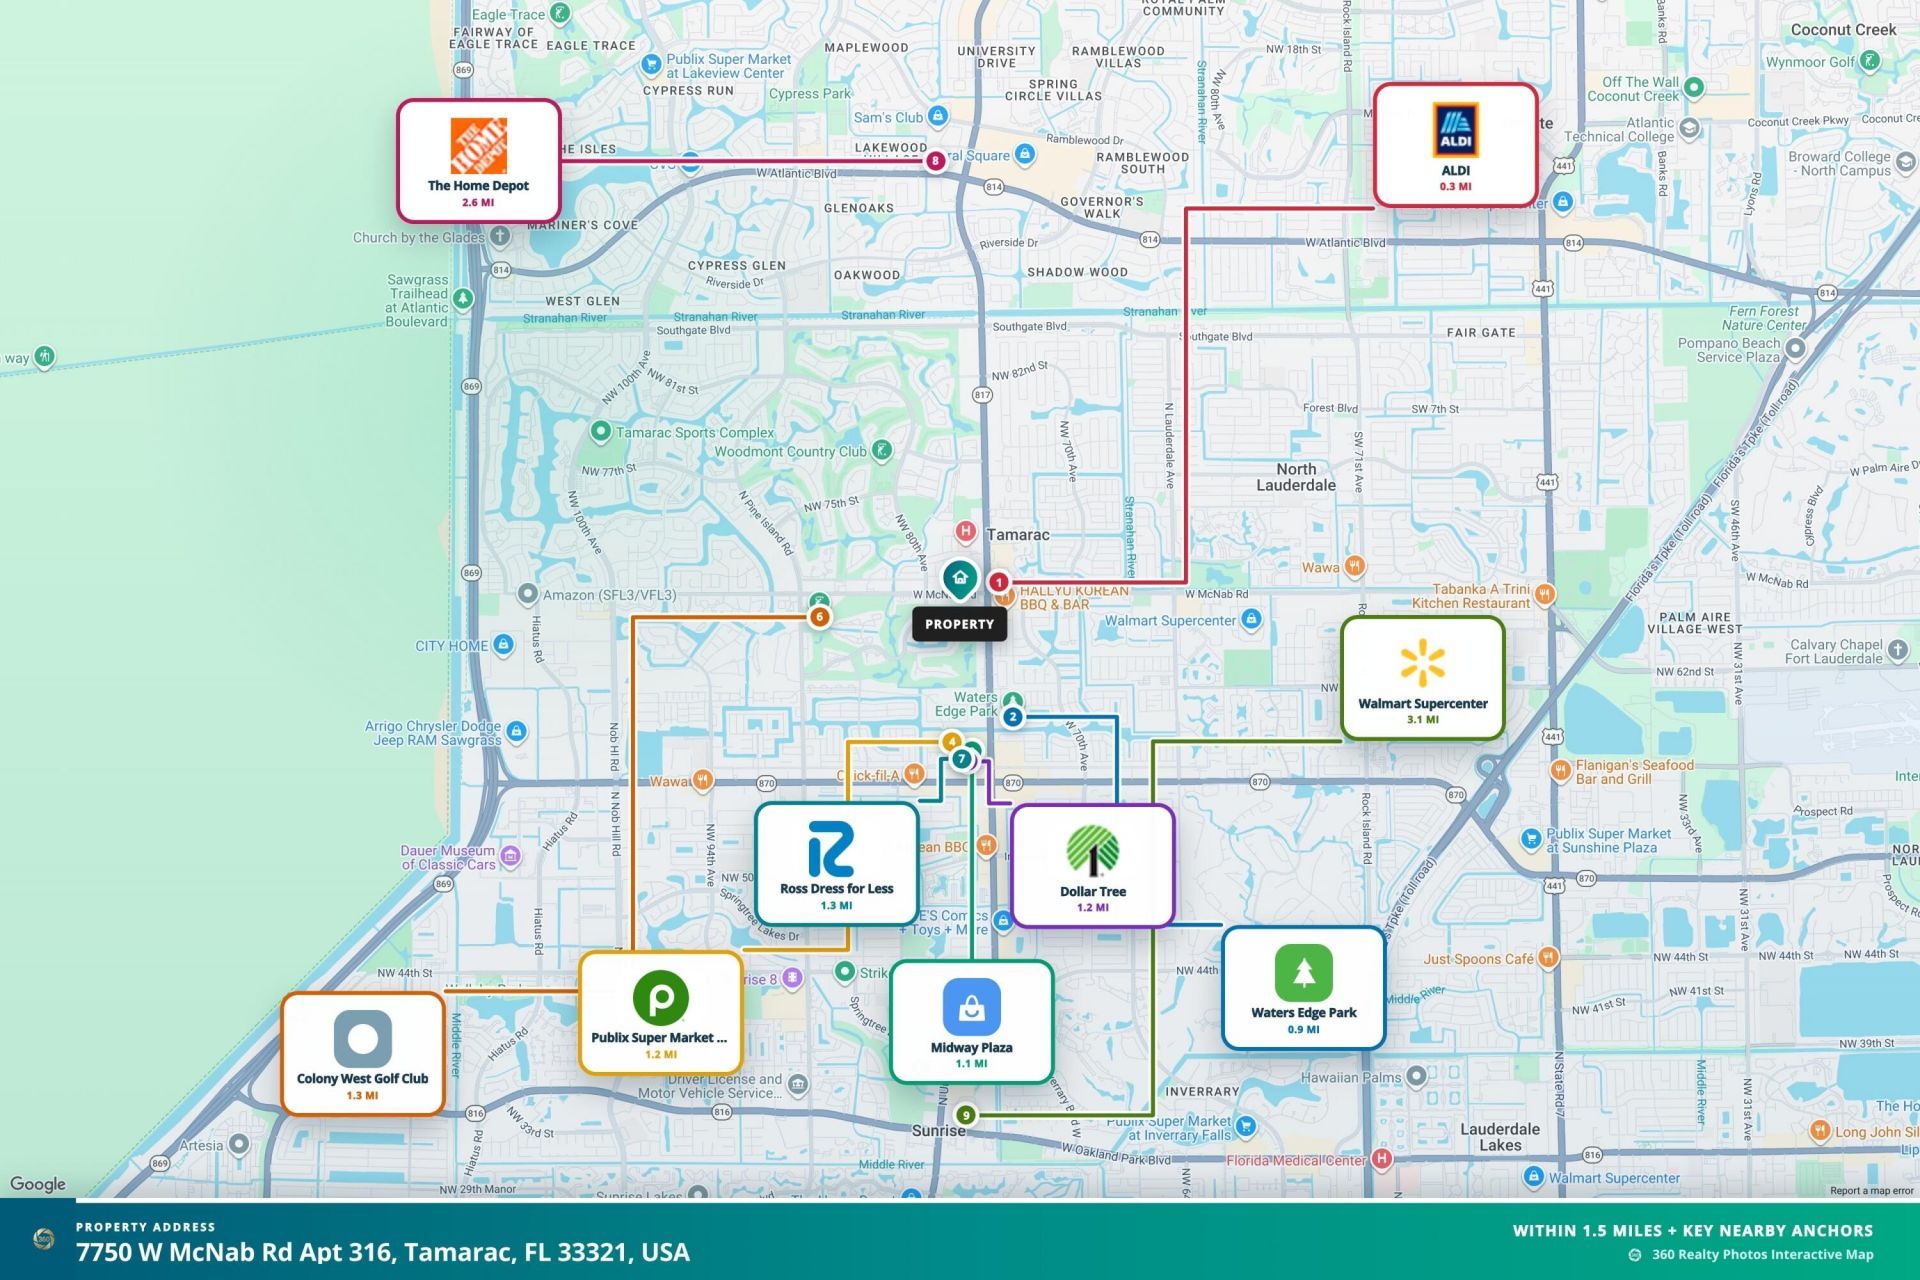The height and width of the screenshot is (1280, 1920).
Task: Click the teal number 7 marker
Action: (962, 759)
